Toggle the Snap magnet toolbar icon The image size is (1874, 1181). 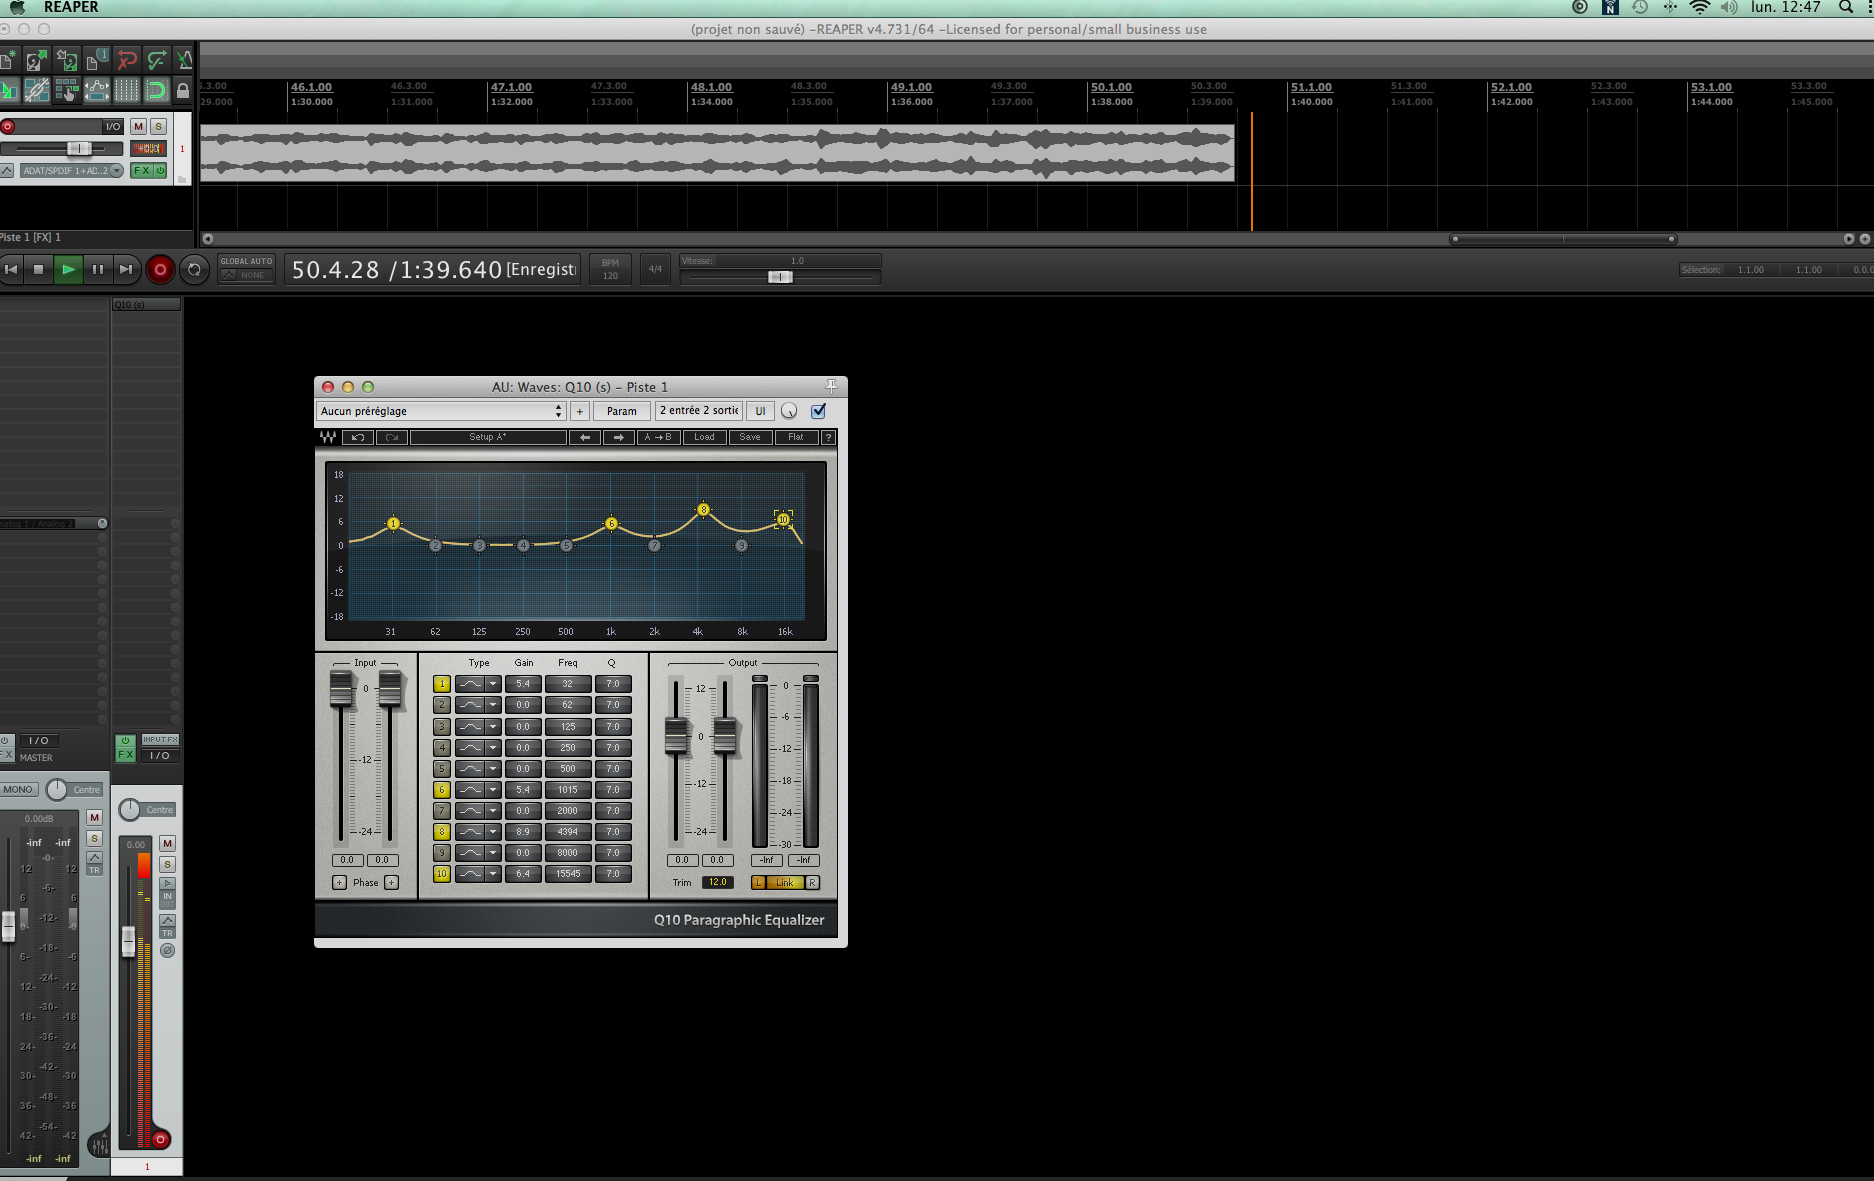coord(157,91)
